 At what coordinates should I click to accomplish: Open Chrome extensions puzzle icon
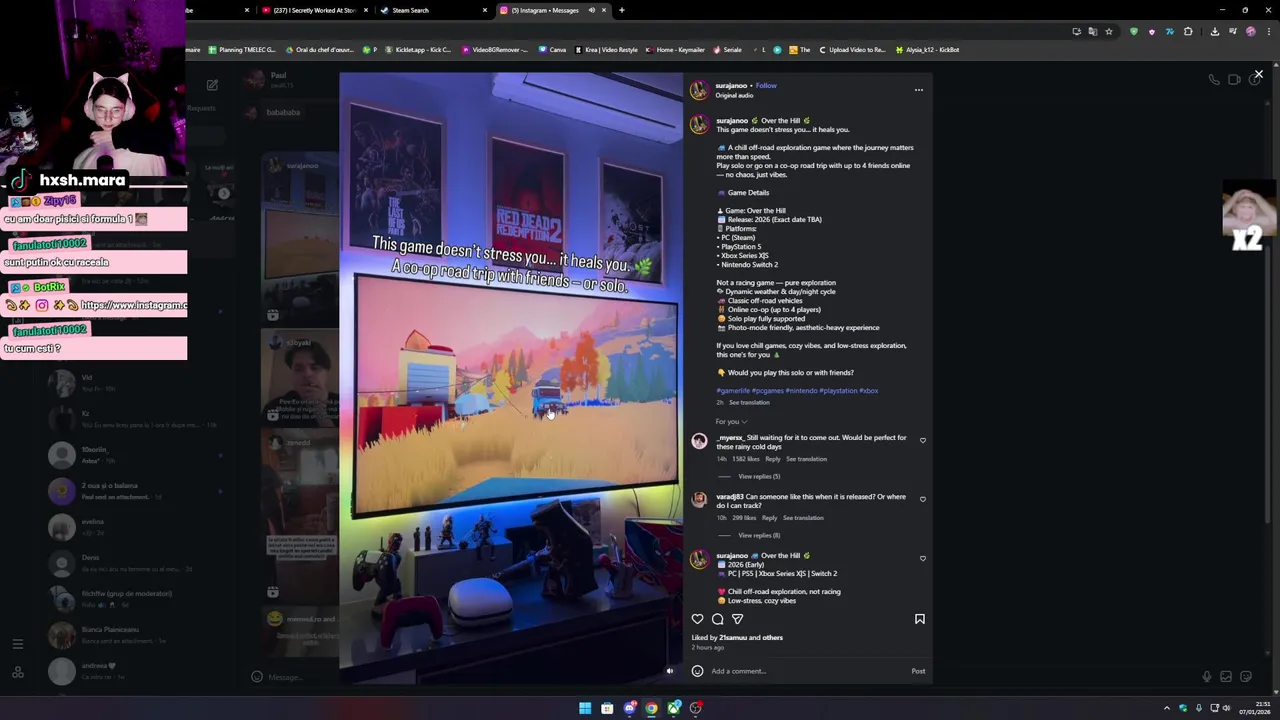(1188, 31)
